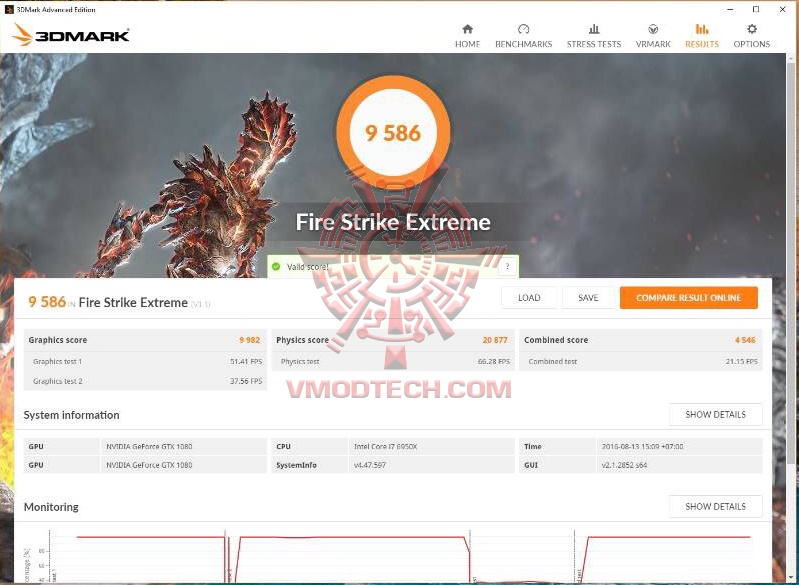799x585 pixels.
Task: Open the VRMark icon
Action: tap(653, 29)
